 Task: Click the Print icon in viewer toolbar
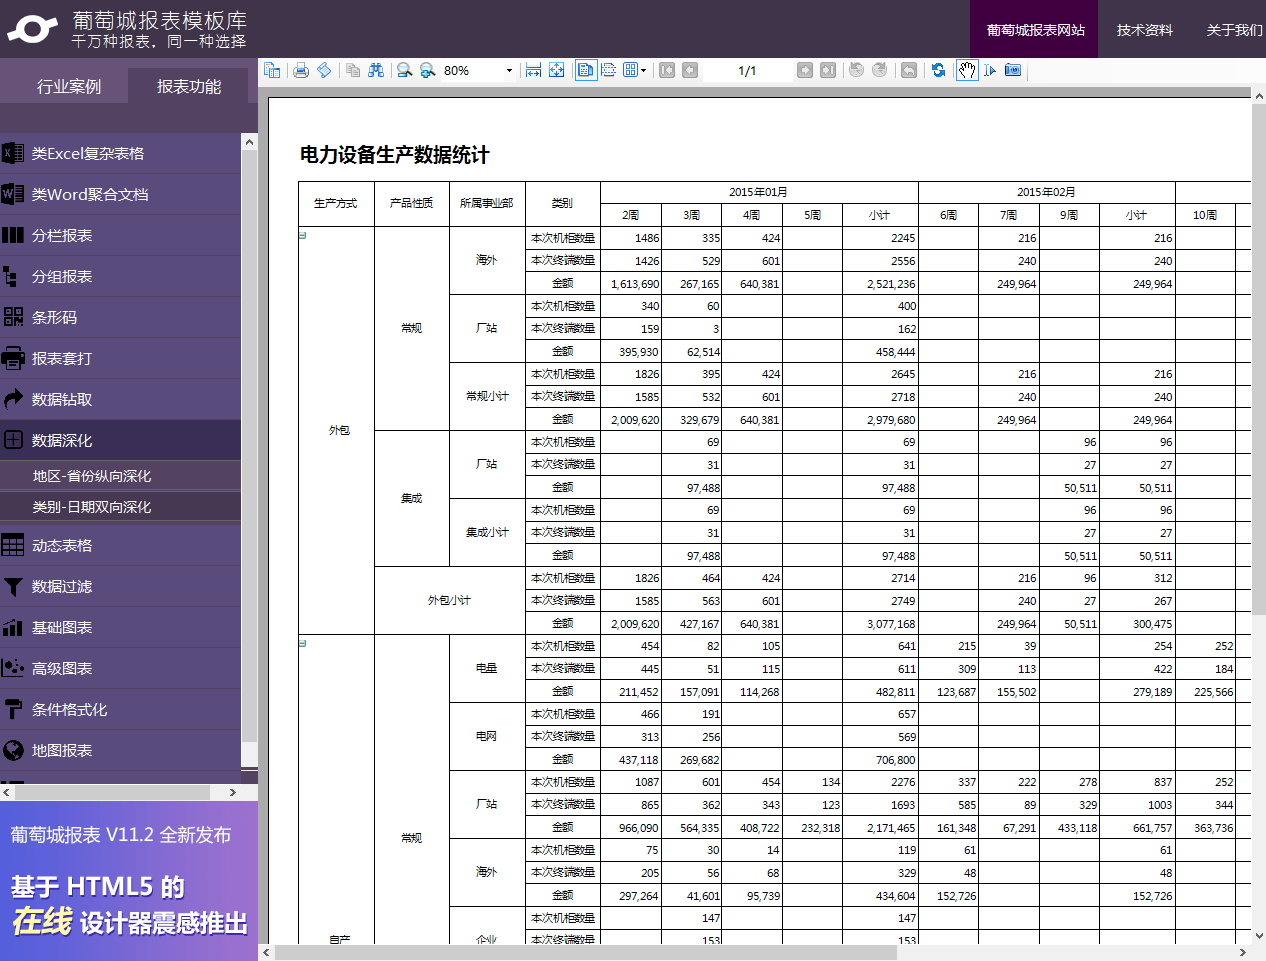pyautogui.click(x=301, y=70)
